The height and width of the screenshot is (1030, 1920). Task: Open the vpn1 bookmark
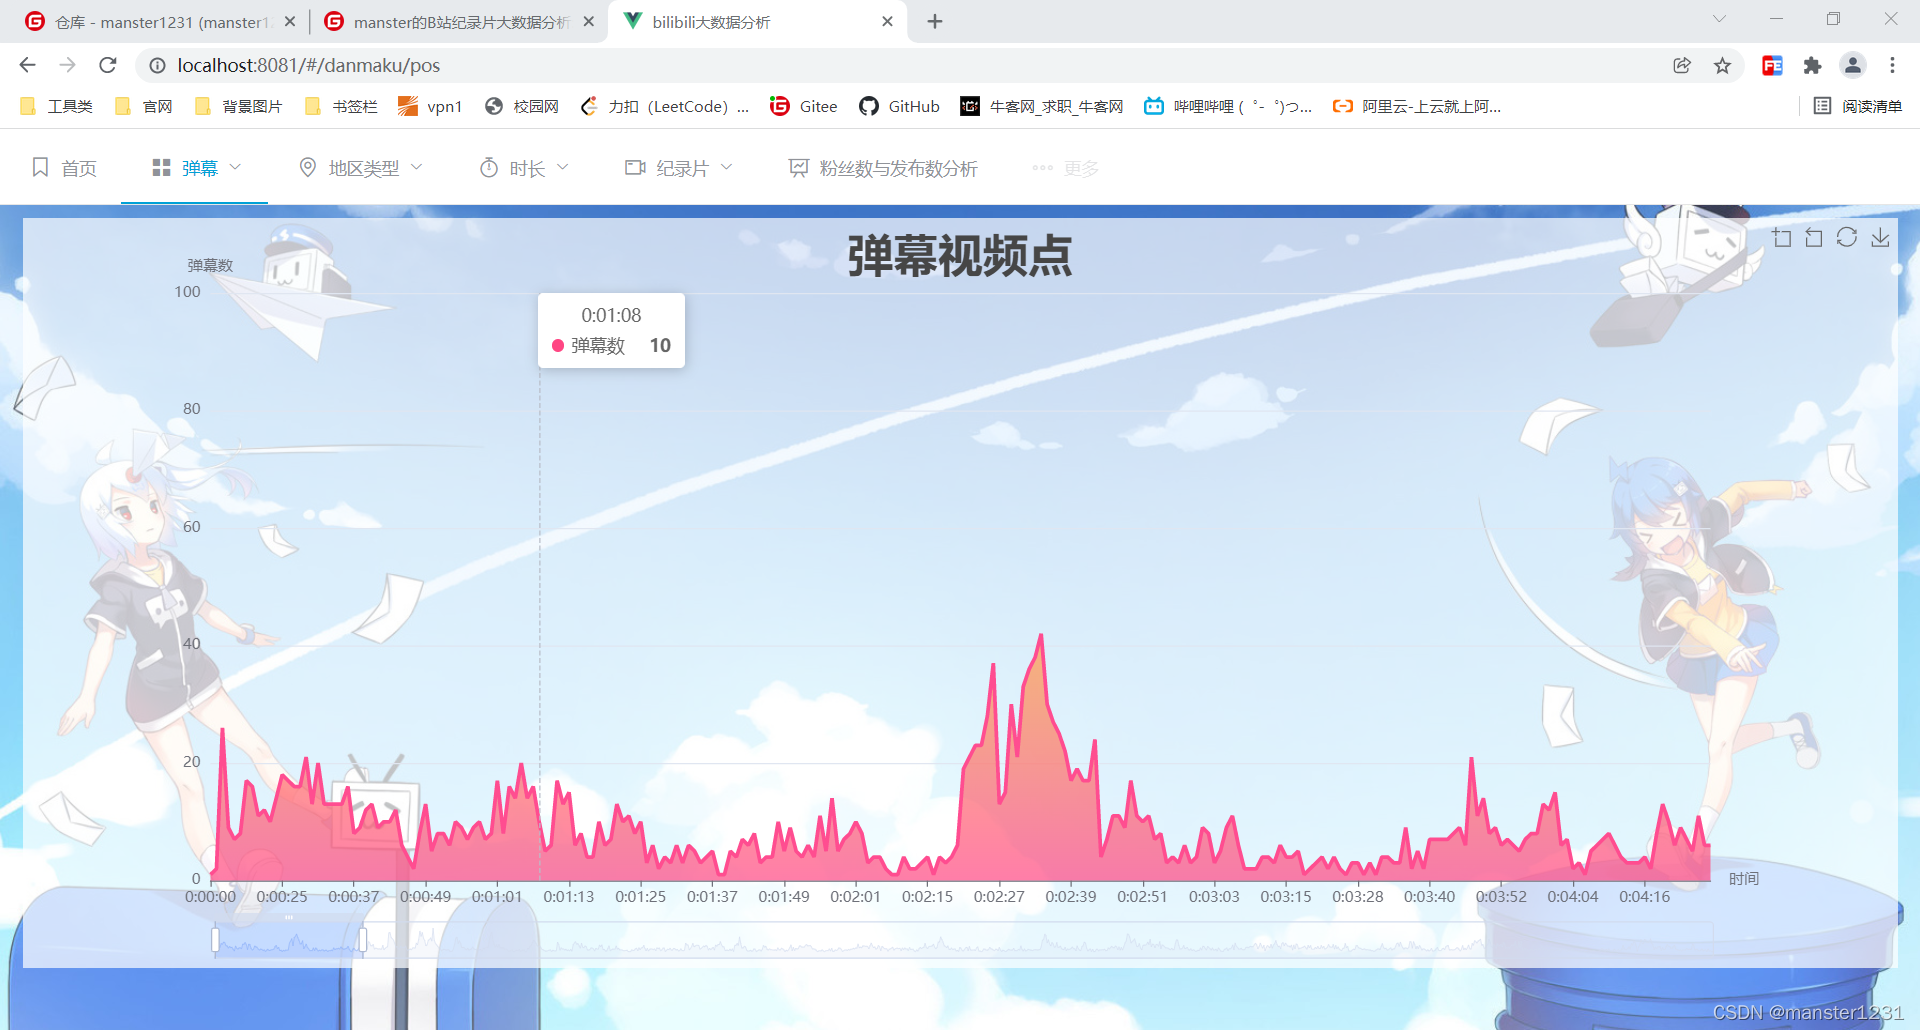pos(430,106)
